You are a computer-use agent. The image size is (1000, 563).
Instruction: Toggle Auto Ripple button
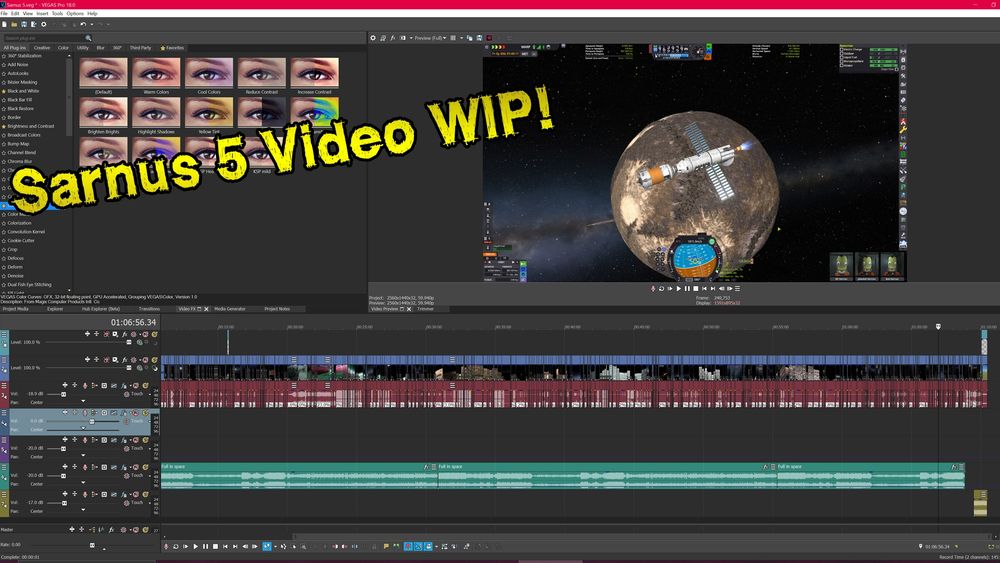(429, 546)
